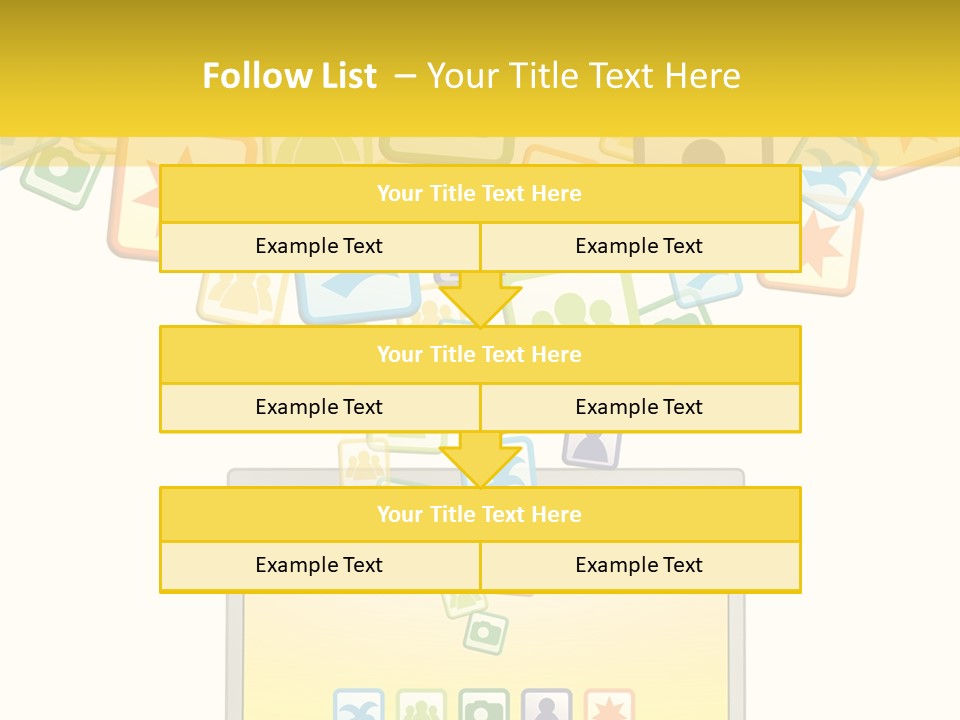Select the first block's 'Your Title Text Here' header
Viewport: 960px width, 720px height.
click(479, 194)
